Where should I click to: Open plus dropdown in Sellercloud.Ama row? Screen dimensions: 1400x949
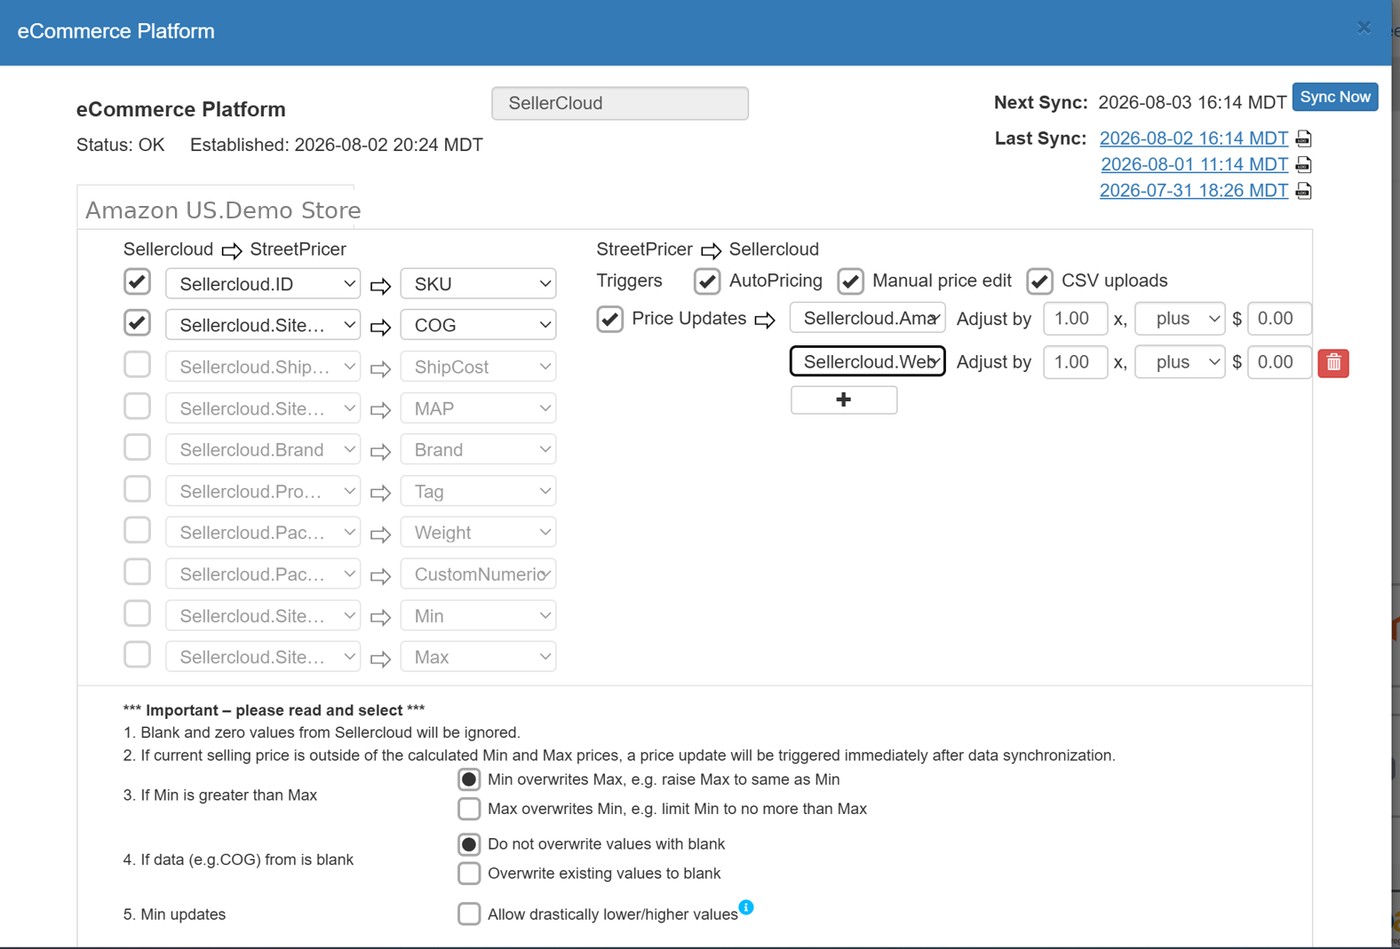click(1180, 318)
